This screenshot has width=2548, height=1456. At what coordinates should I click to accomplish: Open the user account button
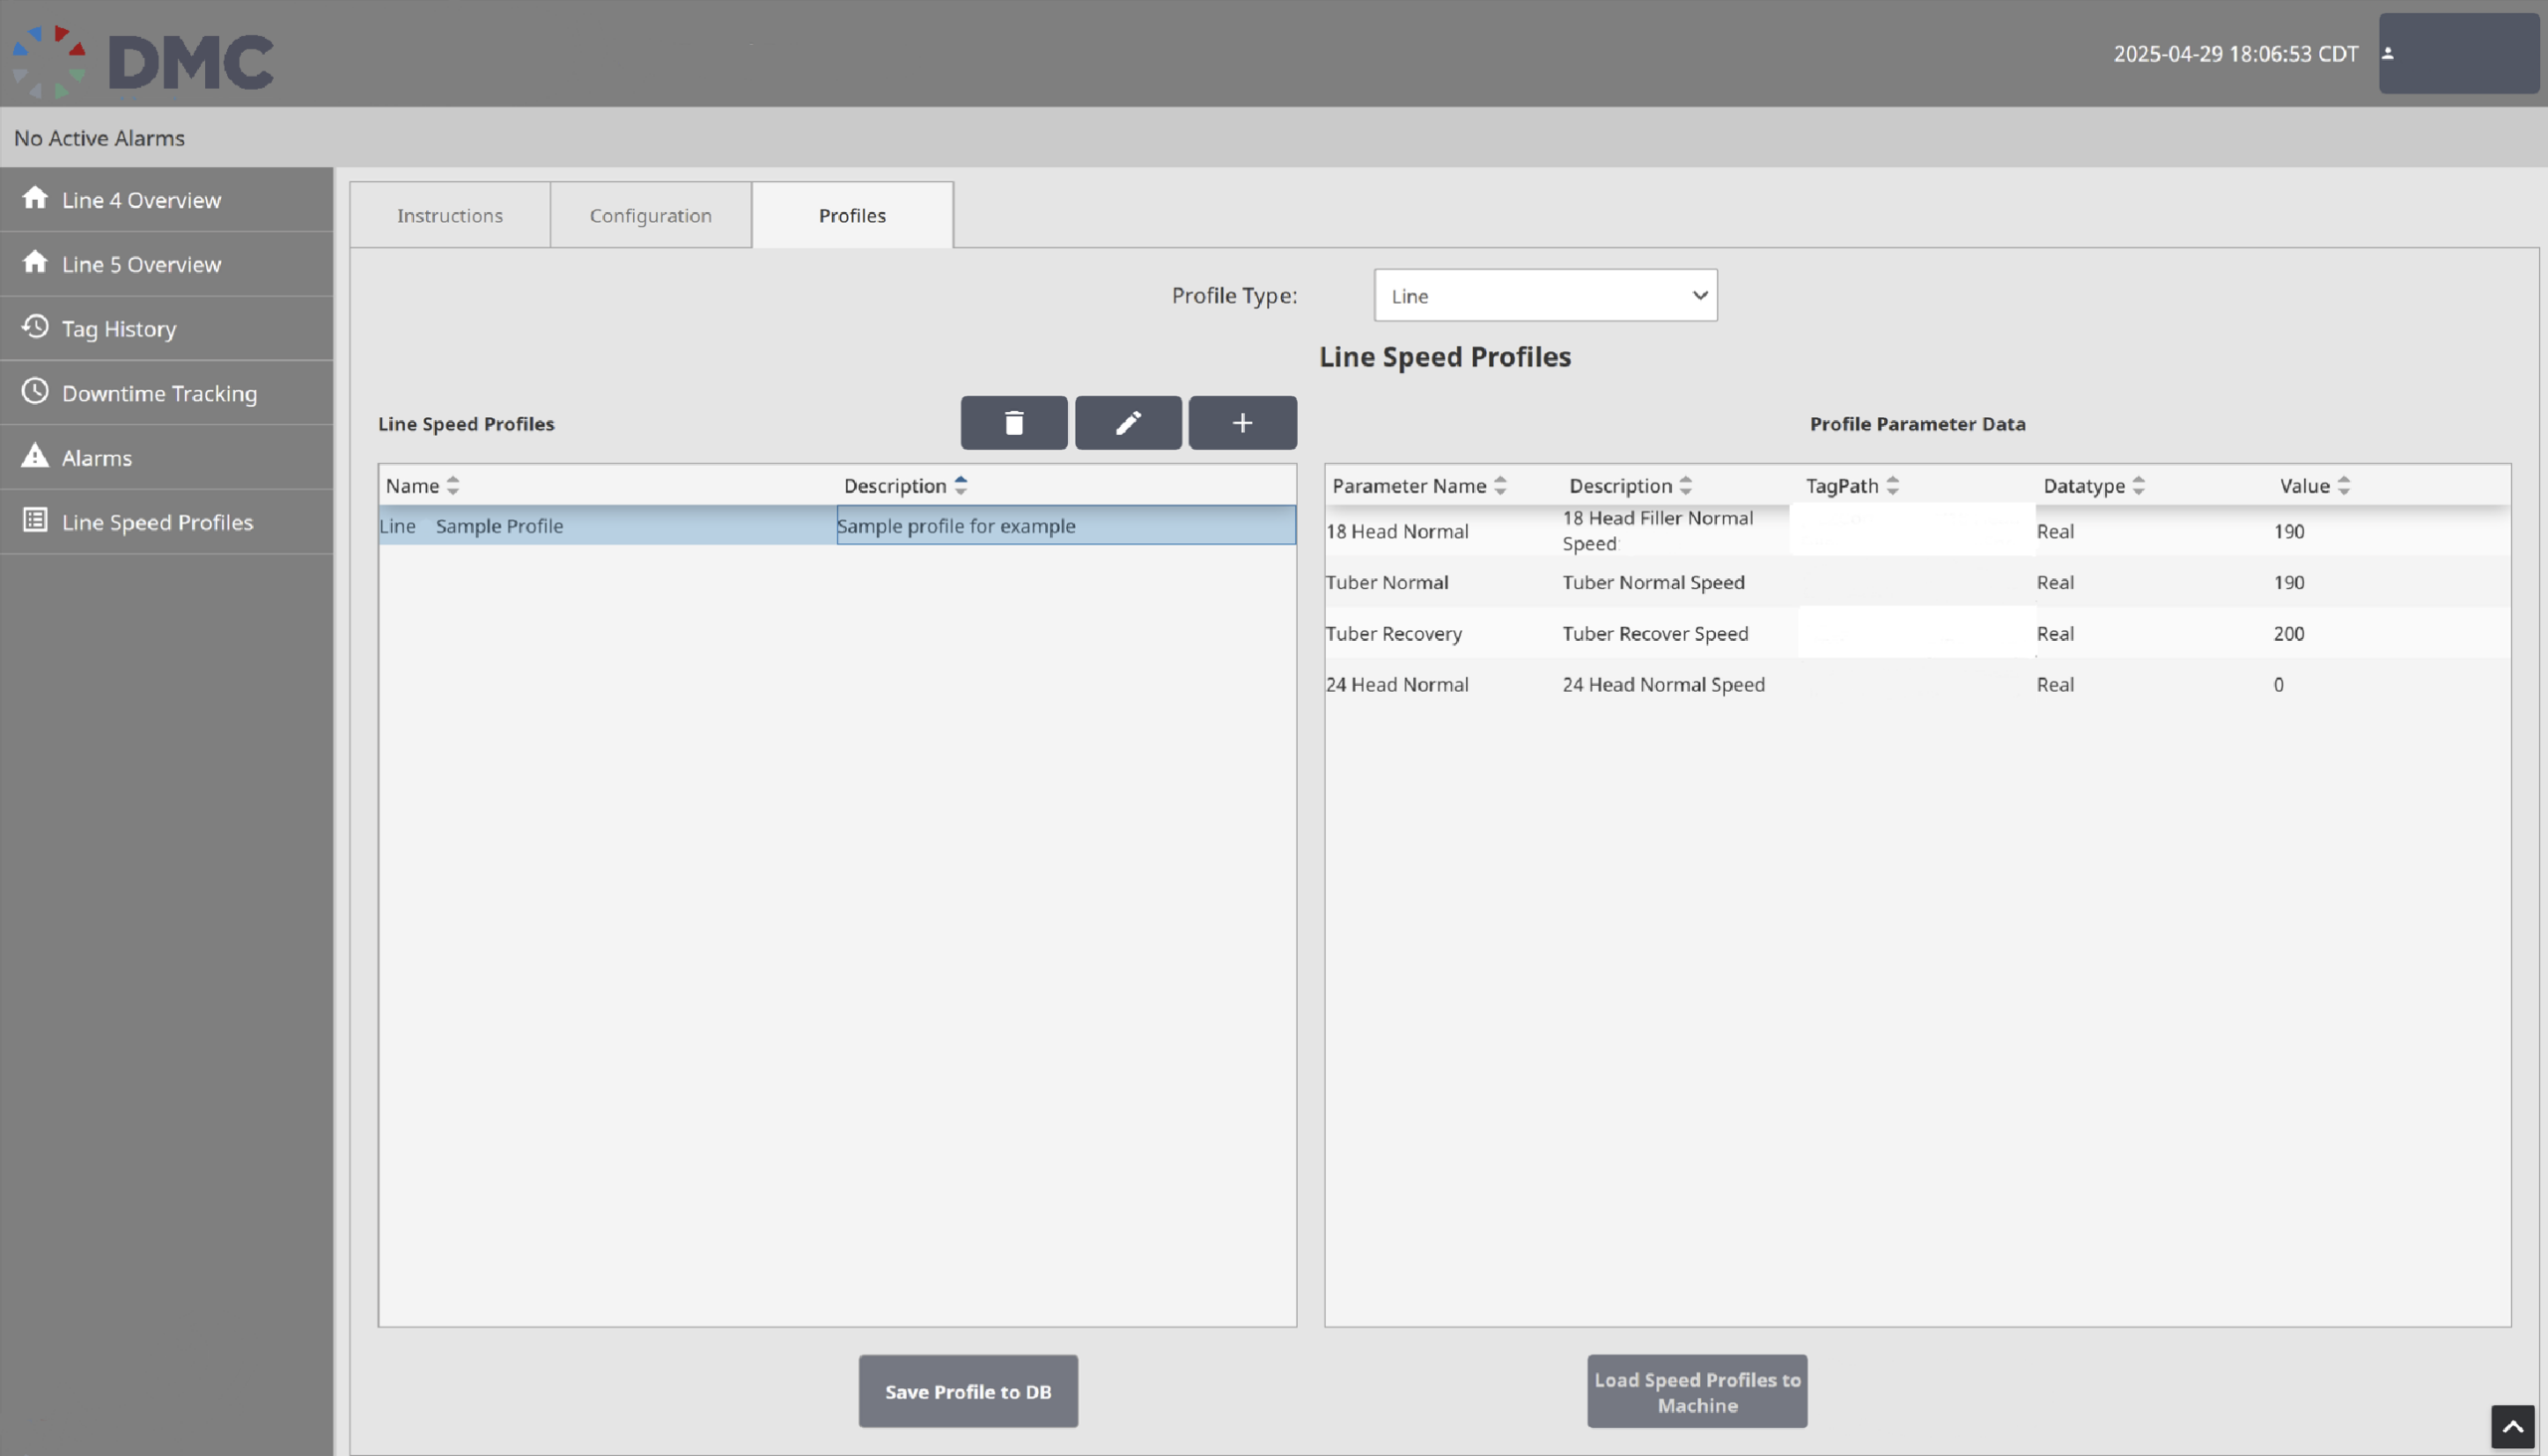tap(2458, 53)
